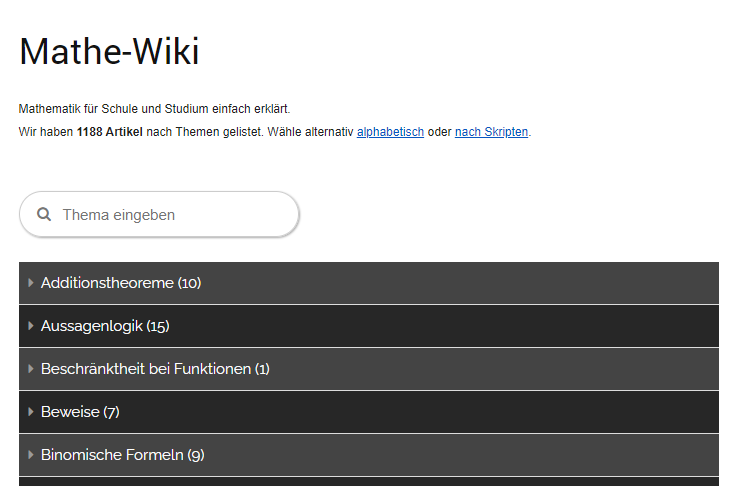Select the 'Additionstheoreme (10)' heading text
The image size is (734, 486).
tap(121, 283)
